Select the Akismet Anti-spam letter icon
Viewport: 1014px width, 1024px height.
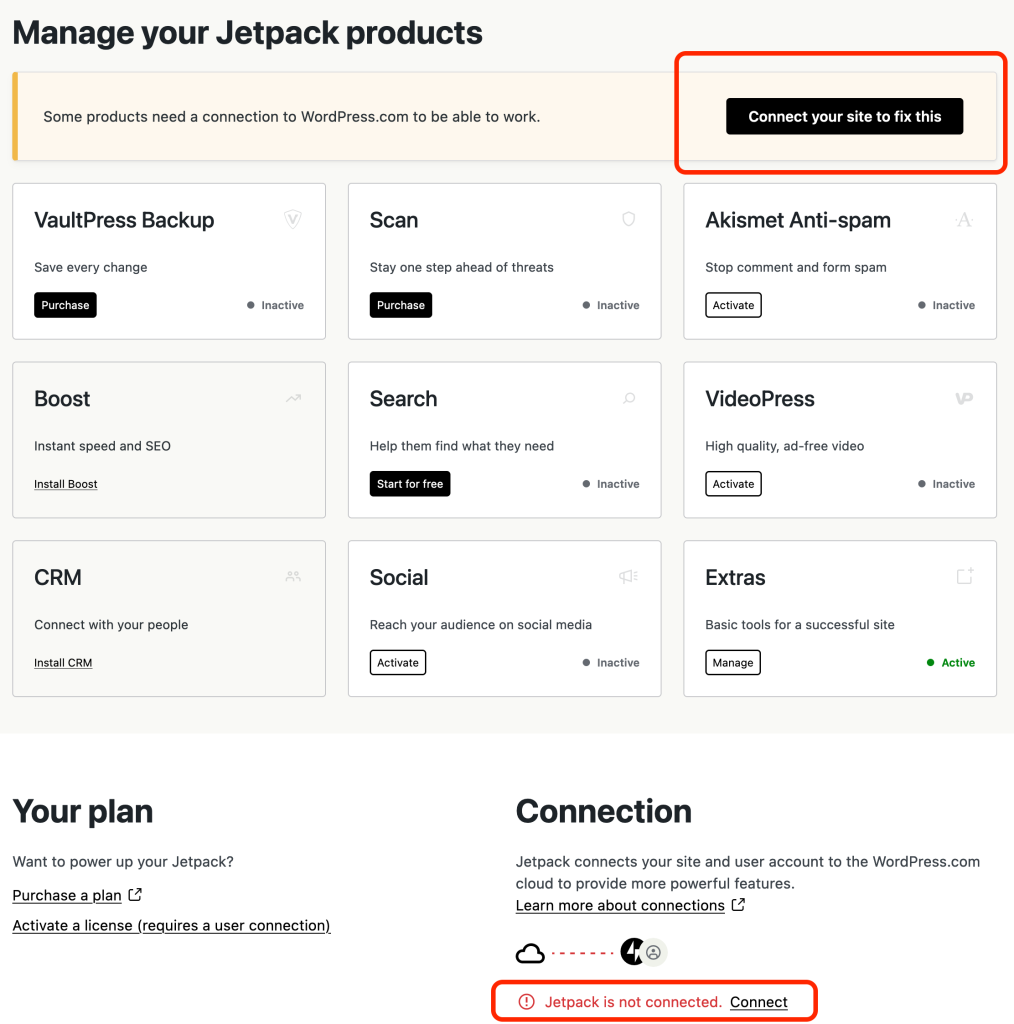(963, 219)
